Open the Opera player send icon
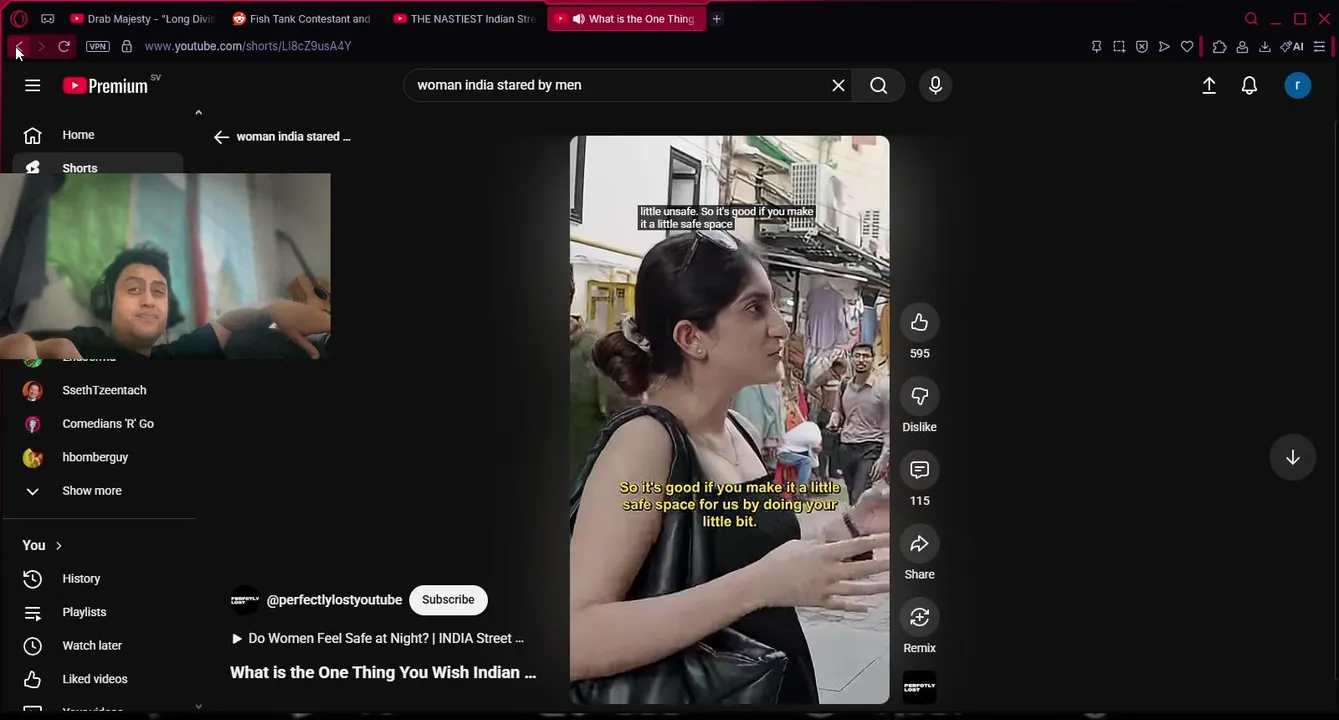1339x720 pixels. click(x=1164, y=46)
